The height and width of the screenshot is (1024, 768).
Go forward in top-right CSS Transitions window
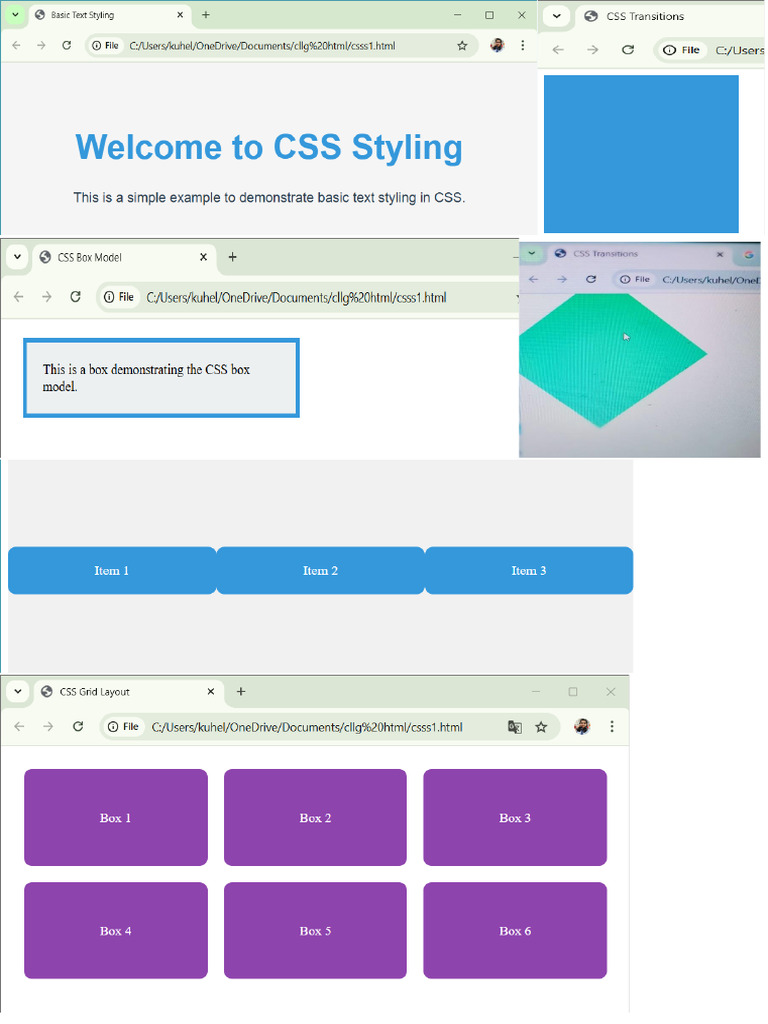coord(592,50)
